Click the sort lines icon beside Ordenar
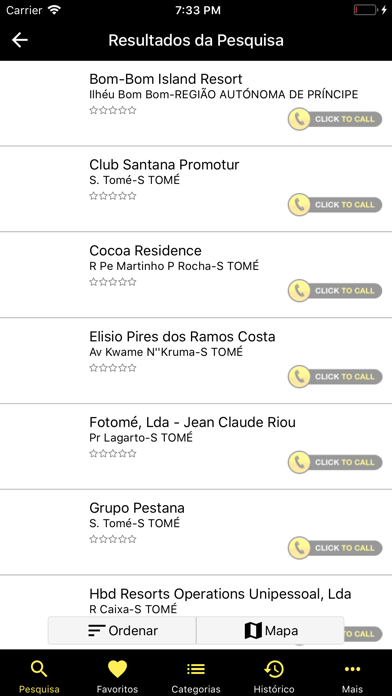The width and height of the screenshot is (392, 696). [x=96, y=630]
